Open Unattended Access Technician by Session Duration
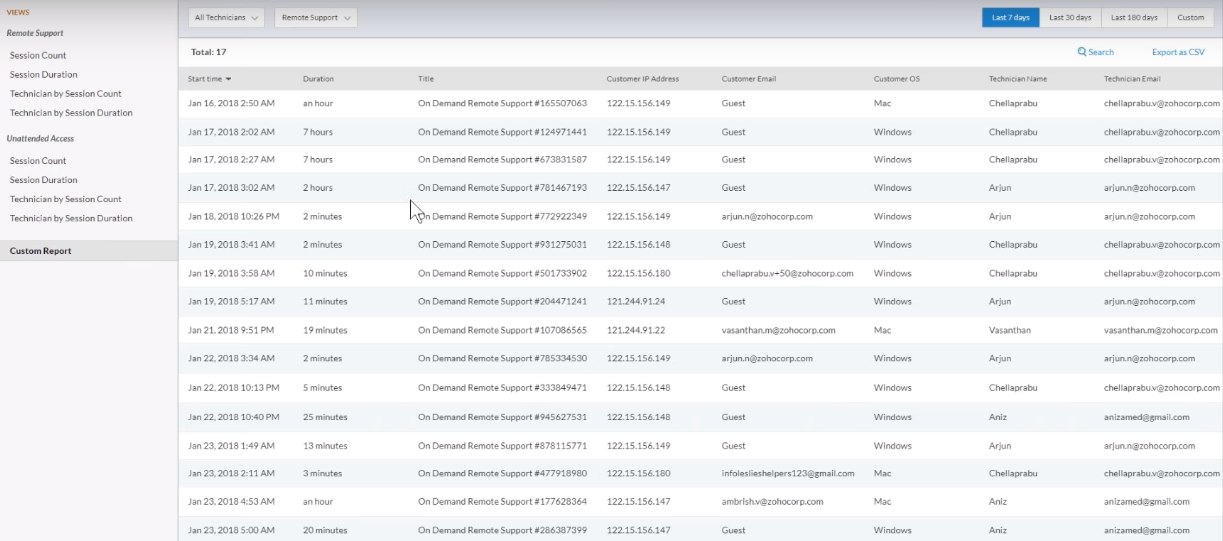 (71, 218)
